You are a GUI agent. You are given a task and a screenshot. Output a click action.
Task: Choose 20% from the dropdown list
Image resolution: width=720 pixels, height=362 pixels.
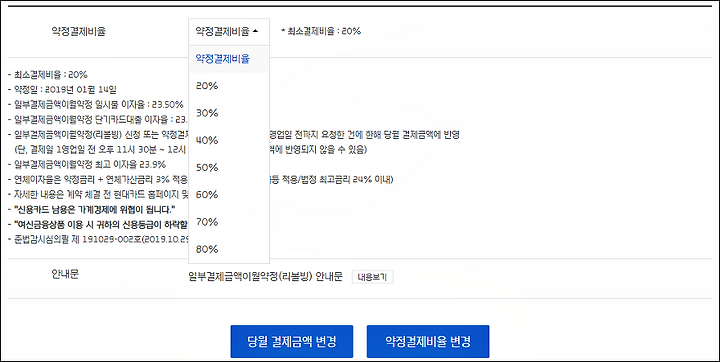229,86
